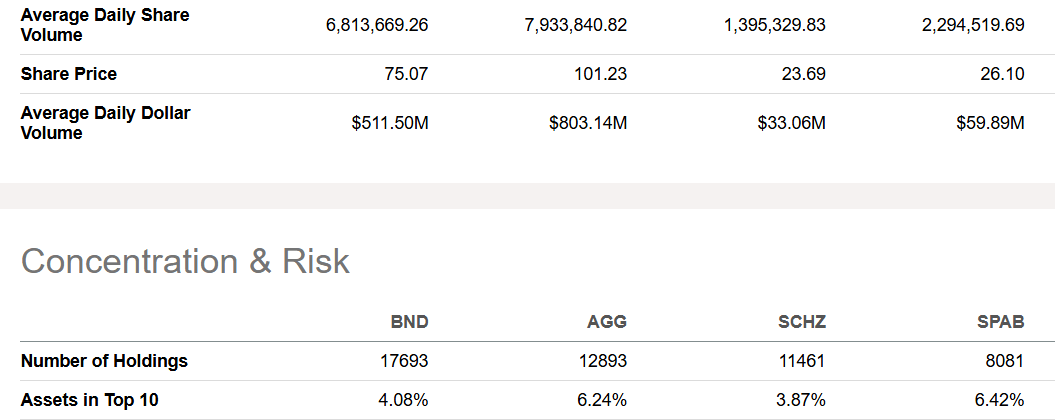This screenshot has height=420, width=1055.
Task: Select the SPAB ticker header
Action: 1001,322
